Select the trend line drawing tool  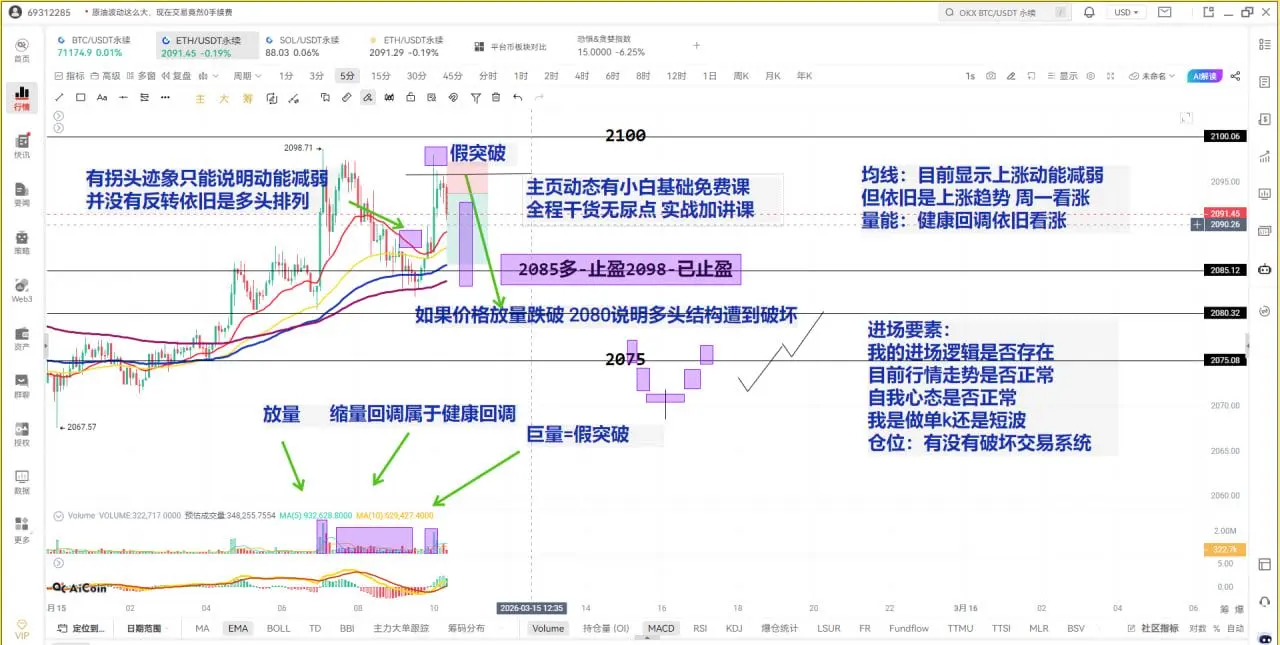(x=58, y=97)
